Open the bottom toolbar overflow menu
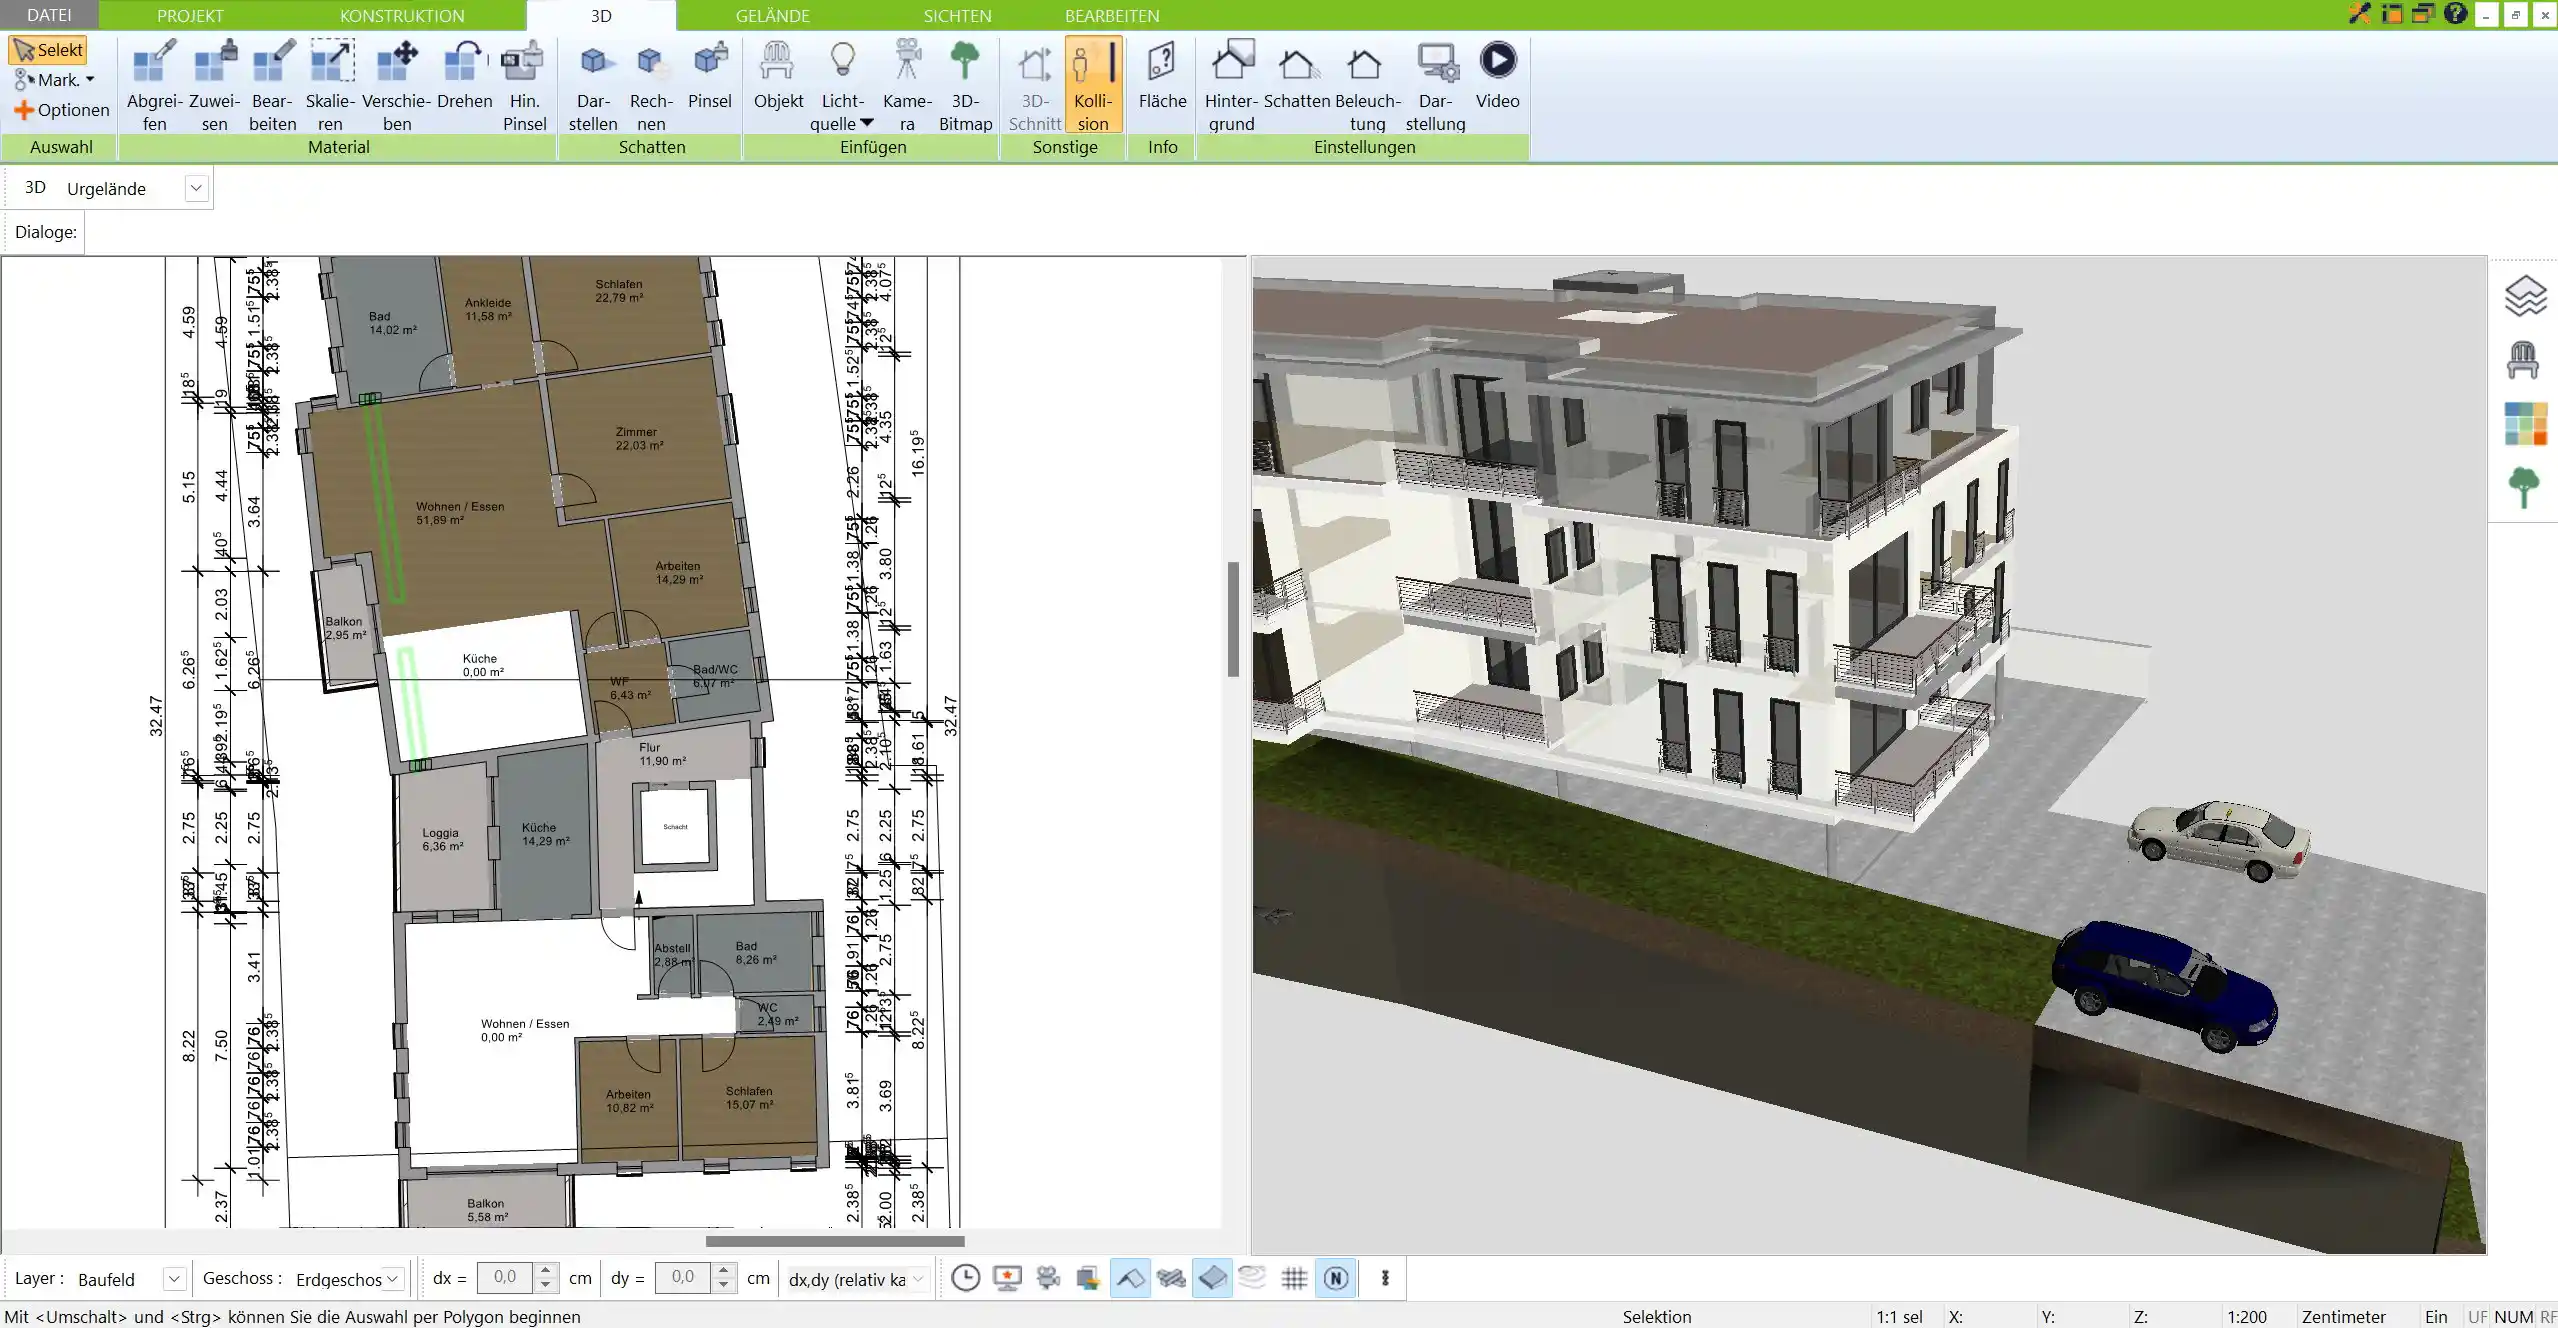Screen dimensions: 2558x1328 click(x=1385, y=1278)
